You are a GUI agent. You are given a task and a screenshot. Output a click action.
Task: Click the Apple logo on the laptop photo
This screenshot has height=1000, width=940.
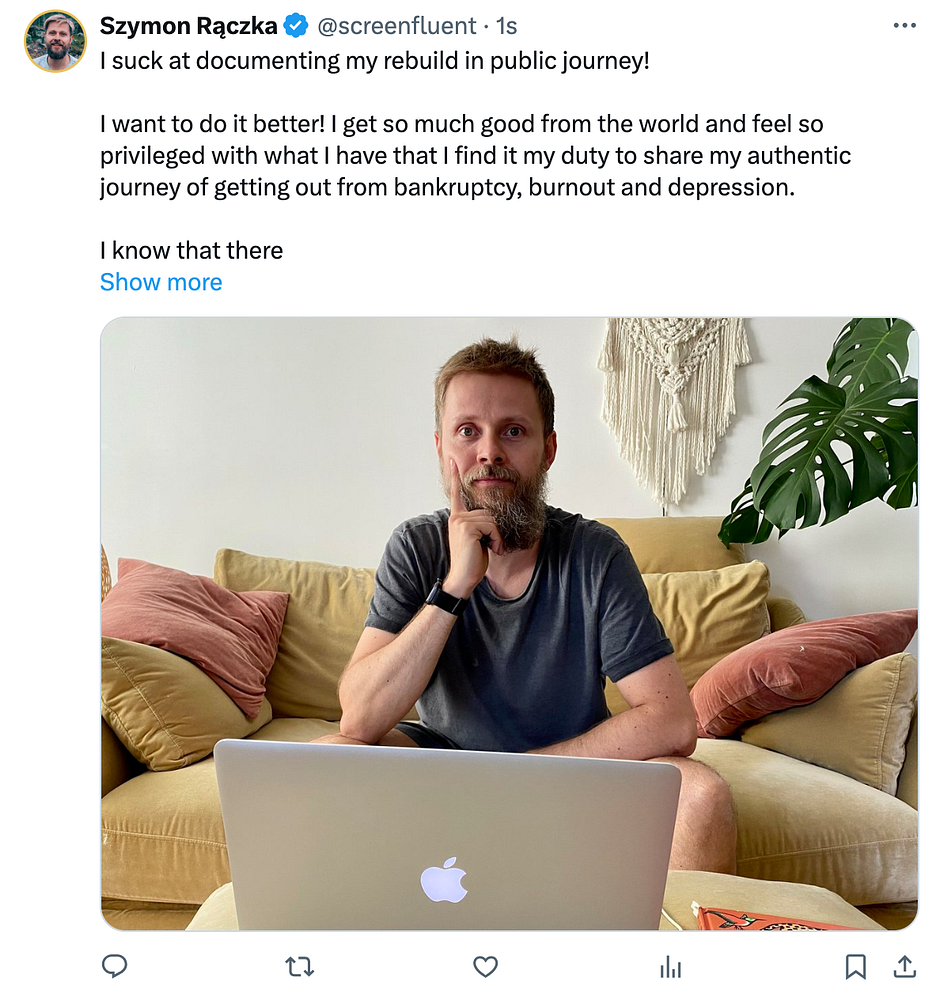point(444,879)
